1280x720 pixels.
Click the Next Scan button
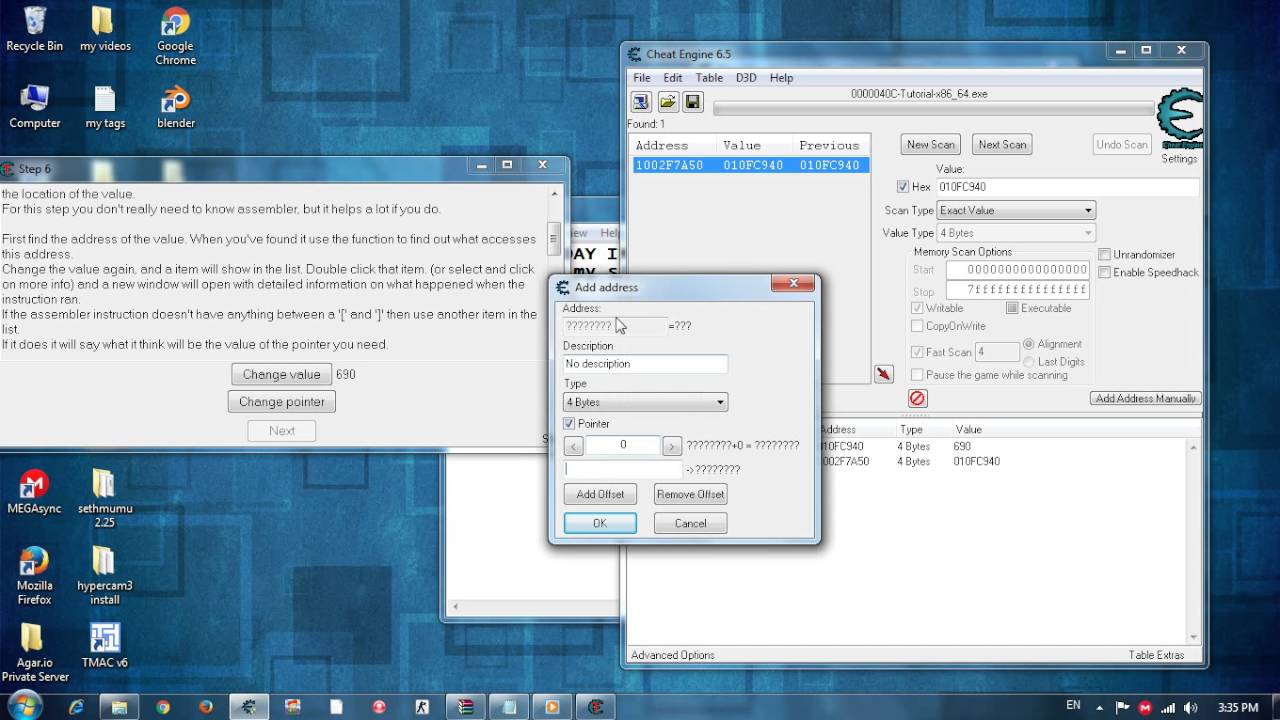(1002, 144)
